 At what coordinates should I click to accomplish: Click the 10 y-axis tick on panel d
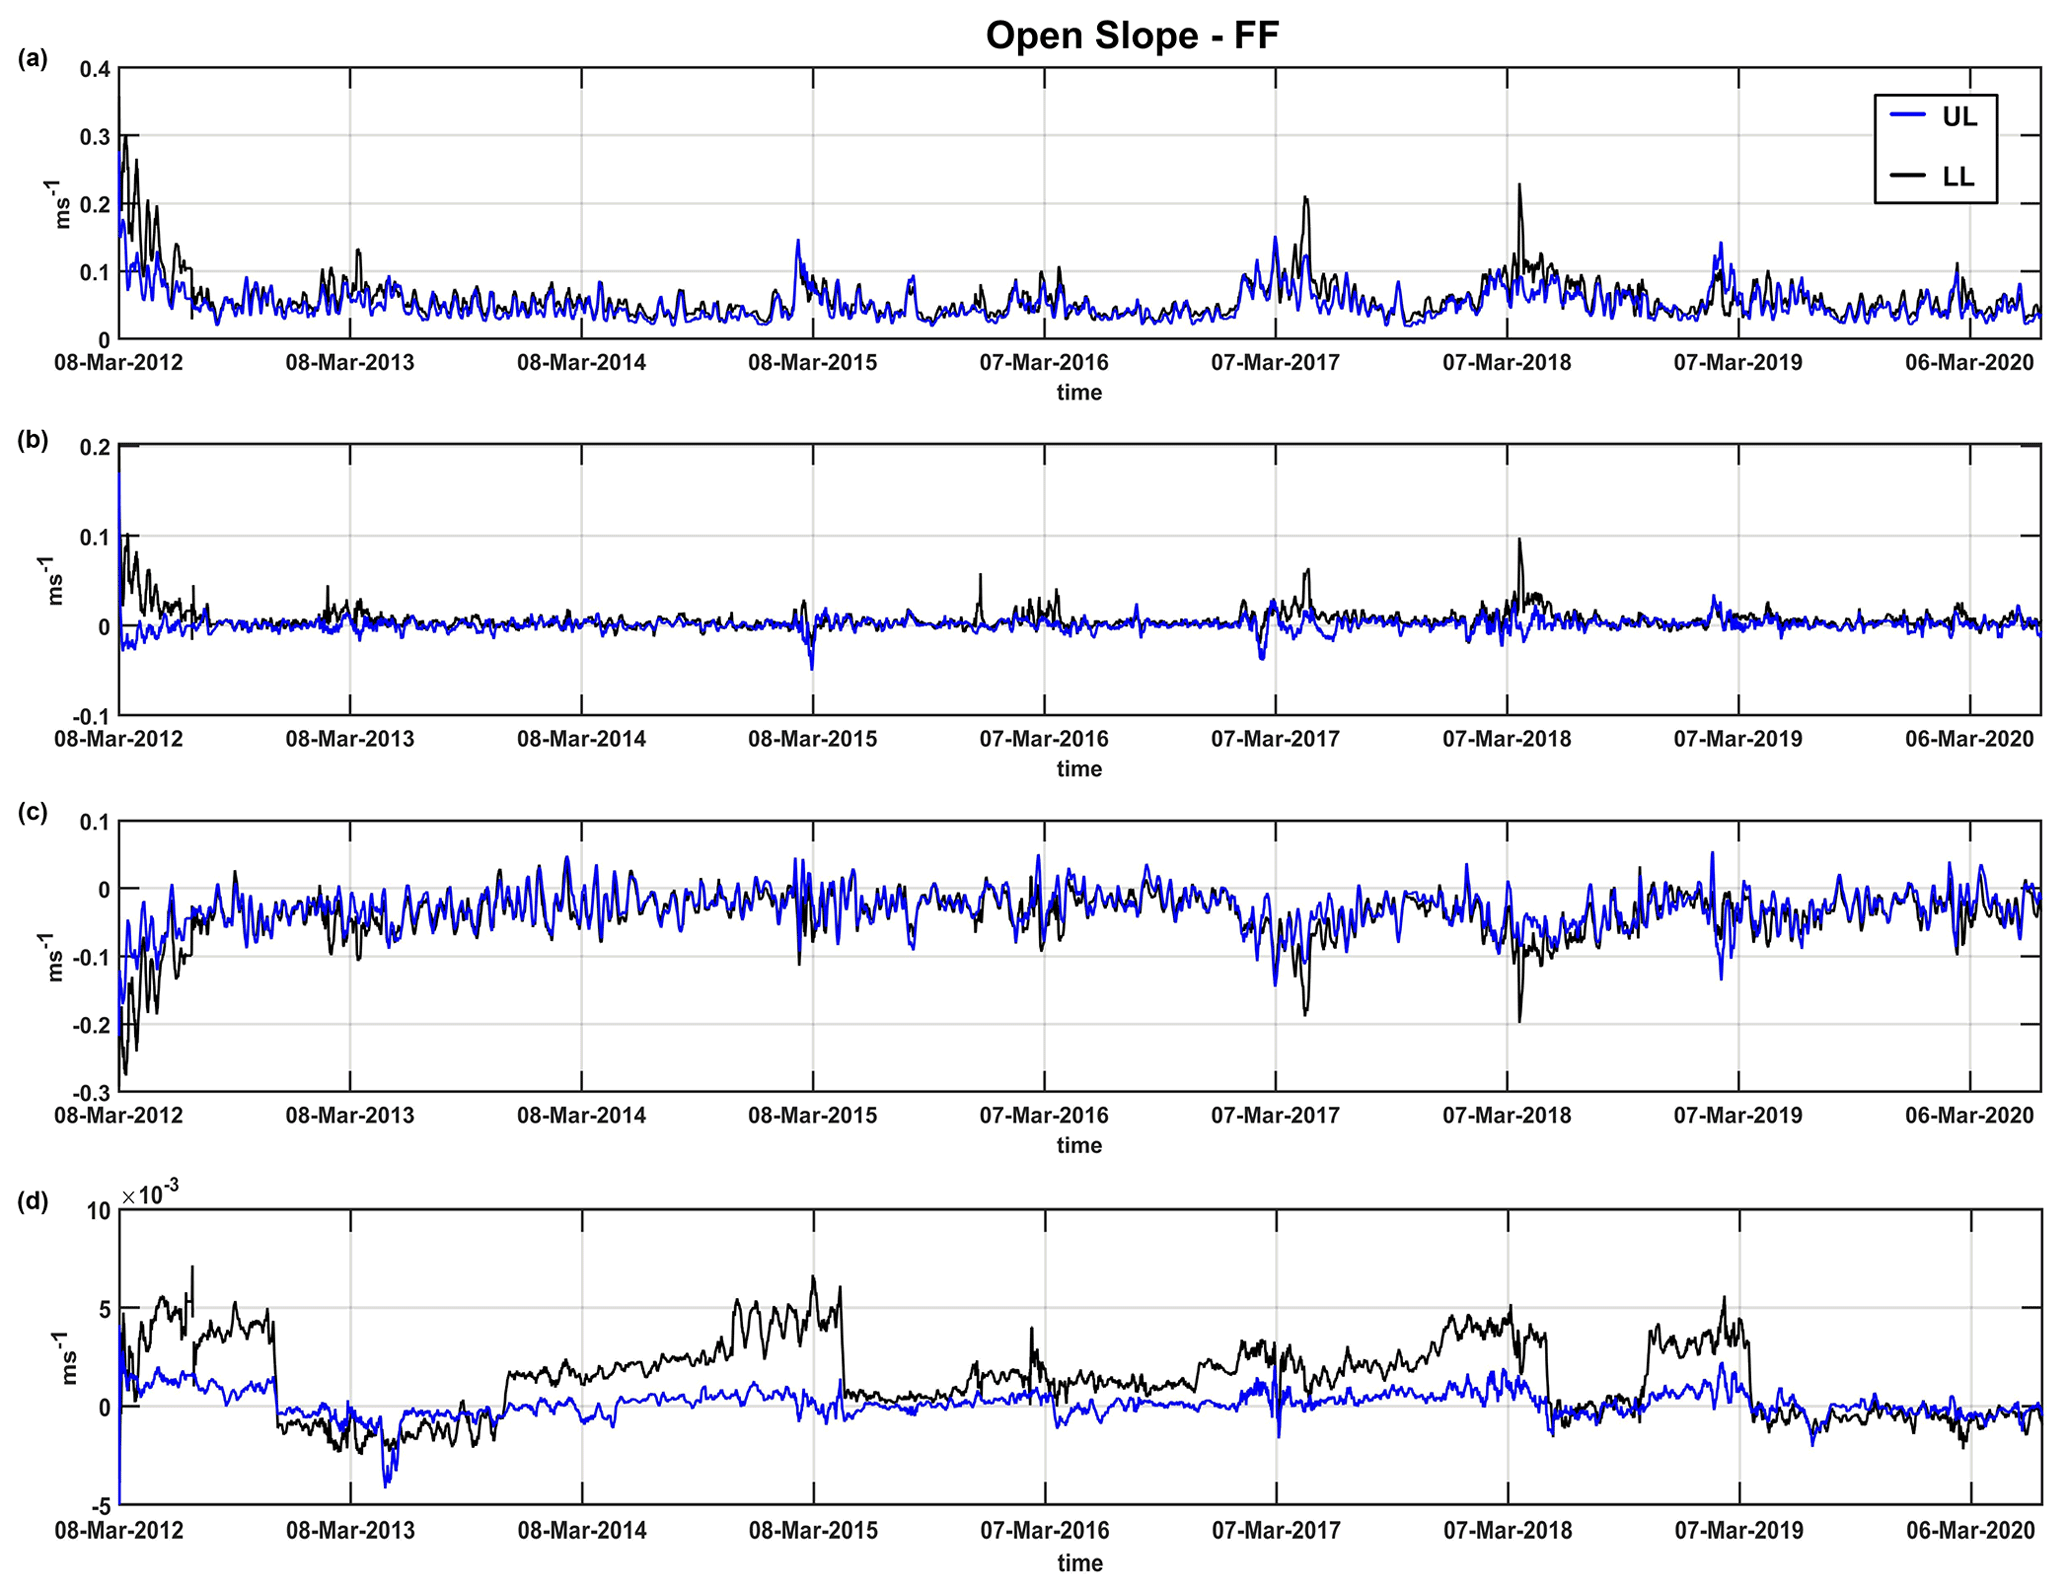tap(99, 1212)
